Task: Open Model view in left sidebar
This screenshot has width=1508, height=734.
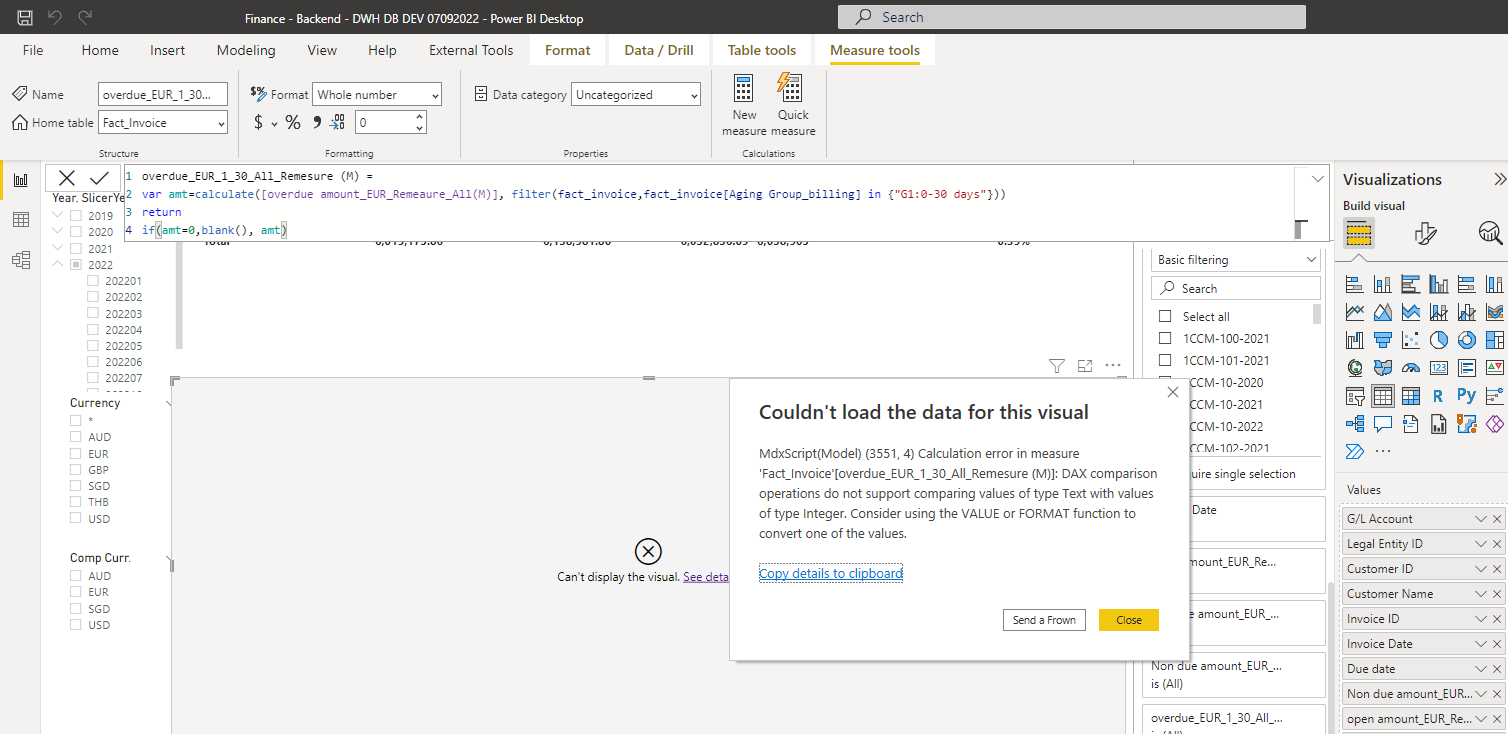Action: click(x=20, y=260)
